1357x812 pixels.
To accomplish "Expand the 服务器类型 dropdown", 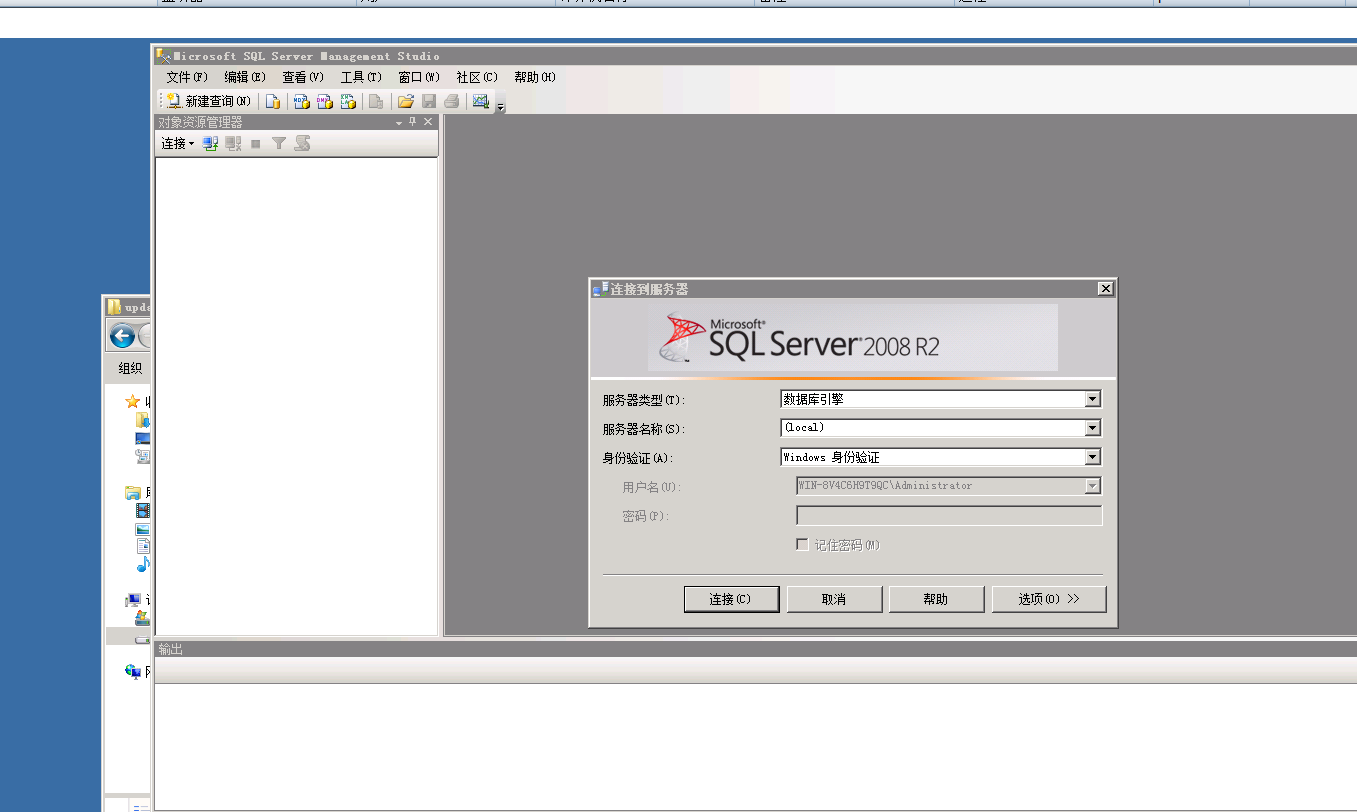I will pyautogui.click(x=1093, y=399).
